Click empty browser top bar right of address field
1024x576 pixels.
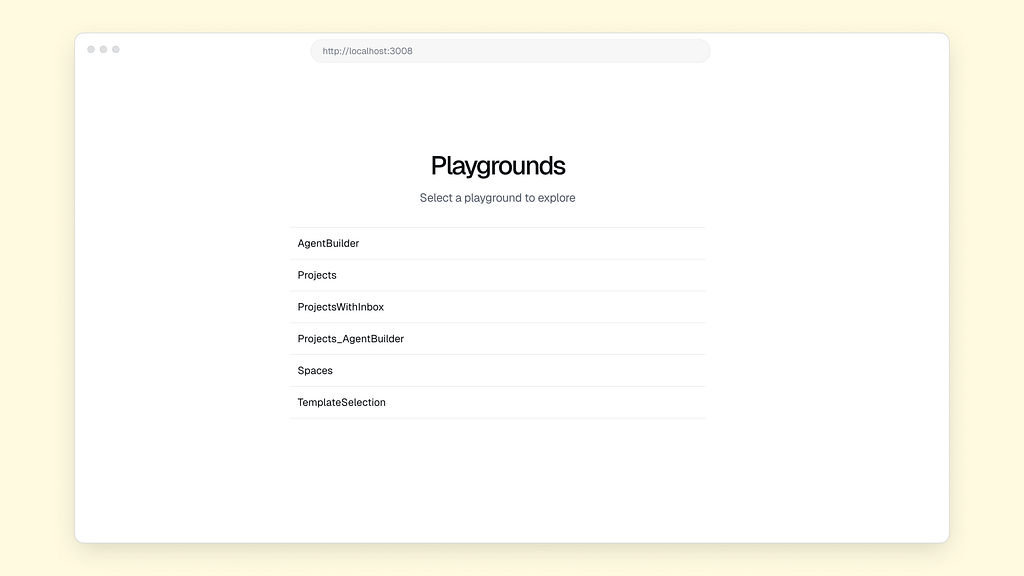[x=830, y=51]
